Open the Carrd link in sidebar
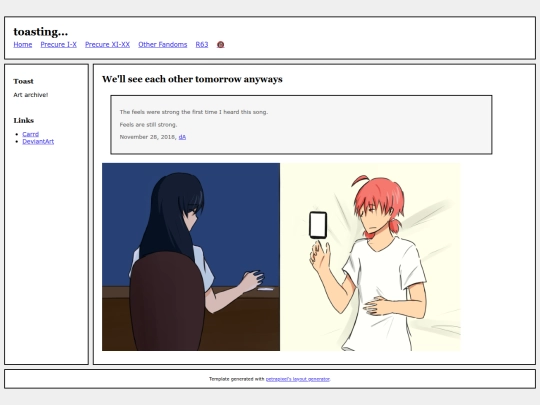540x405 pixels. coord(31,134)
